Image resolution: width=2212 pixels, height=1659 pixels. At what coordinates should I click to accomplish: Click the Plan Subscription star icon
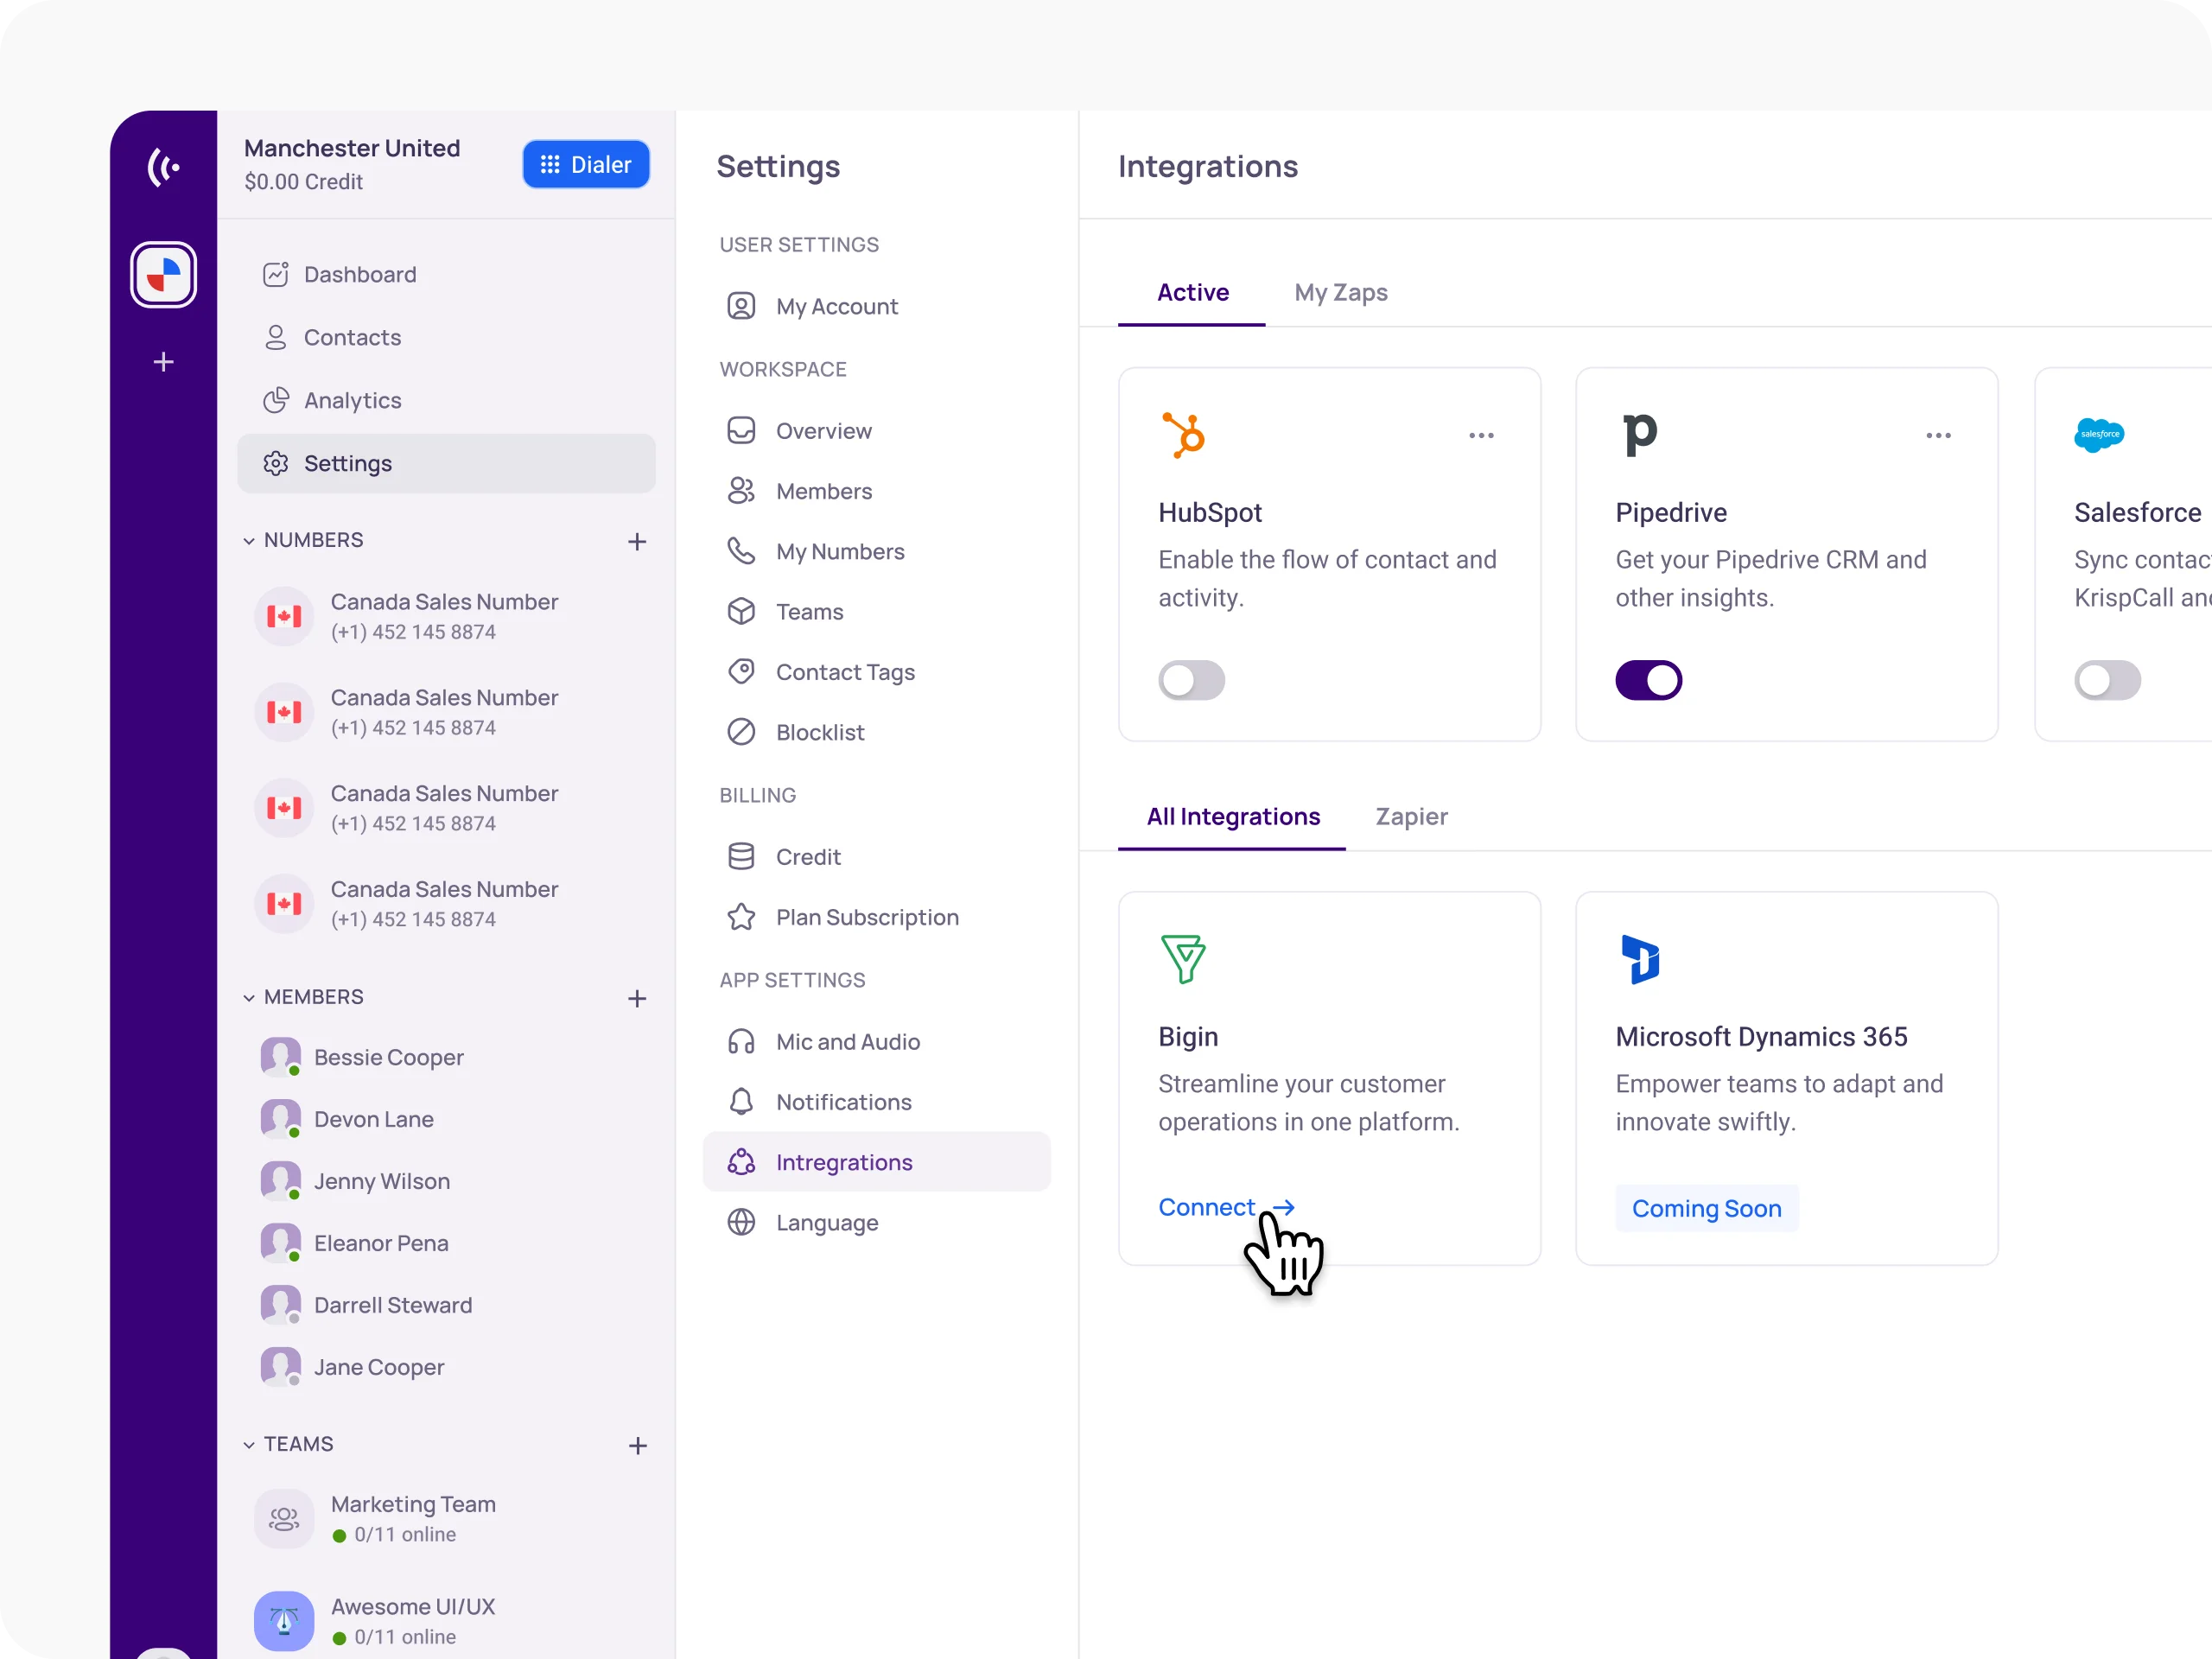(741, 917)
